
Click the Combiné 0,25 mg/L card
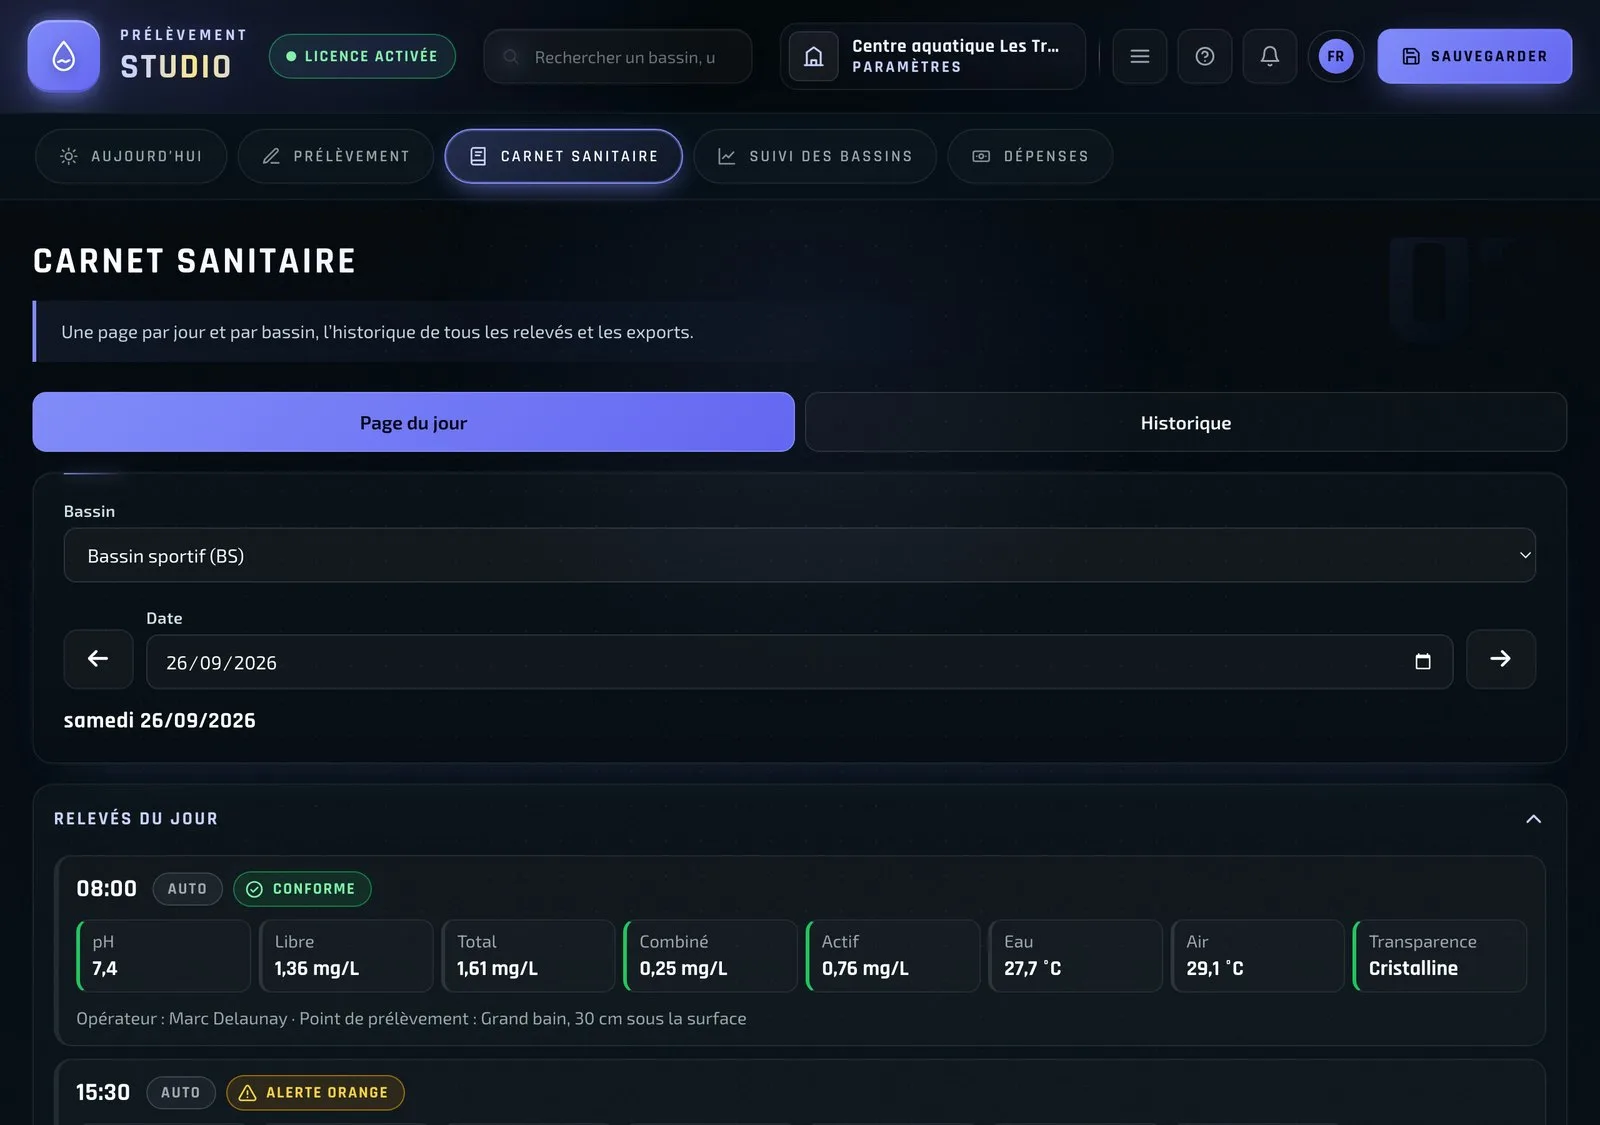(x=711, y=956)
